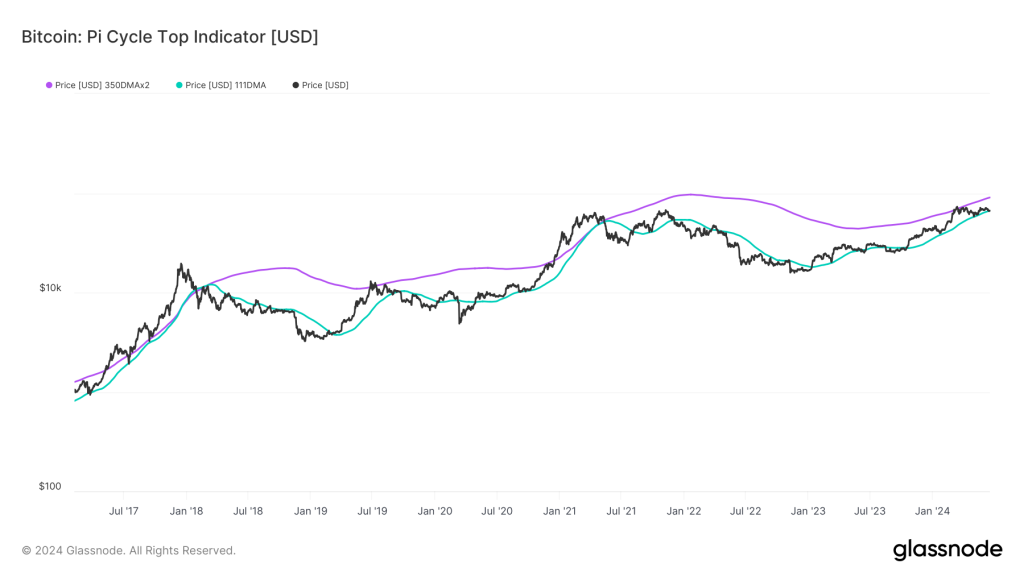Click the black Price legend dot
Screen dimensions: 1024x576
pos(296,85)
